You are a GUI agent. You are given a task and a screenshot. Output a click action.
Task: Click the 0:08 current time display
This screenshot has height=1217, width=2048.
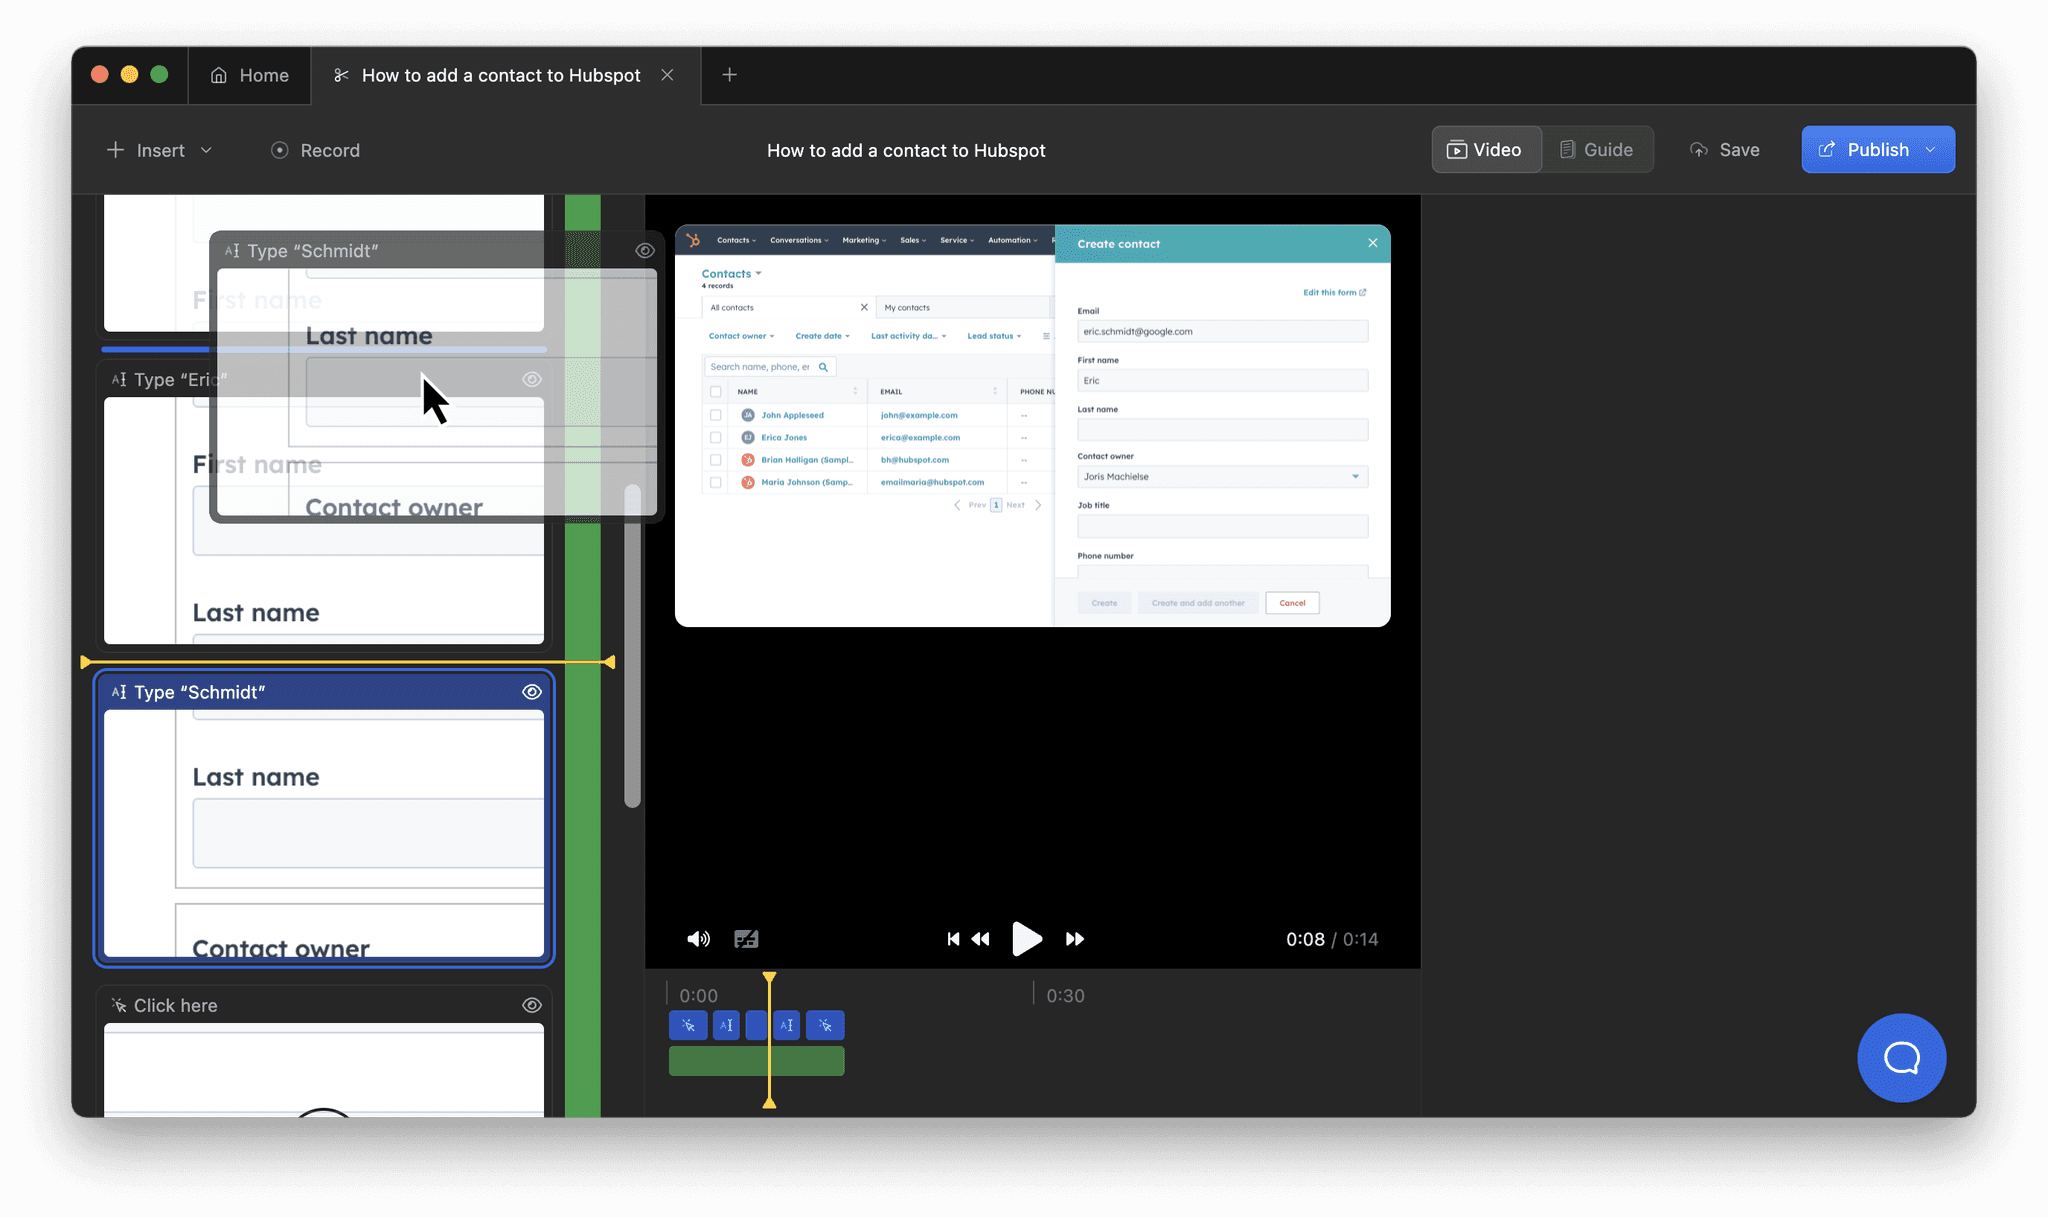(1305, 939)
